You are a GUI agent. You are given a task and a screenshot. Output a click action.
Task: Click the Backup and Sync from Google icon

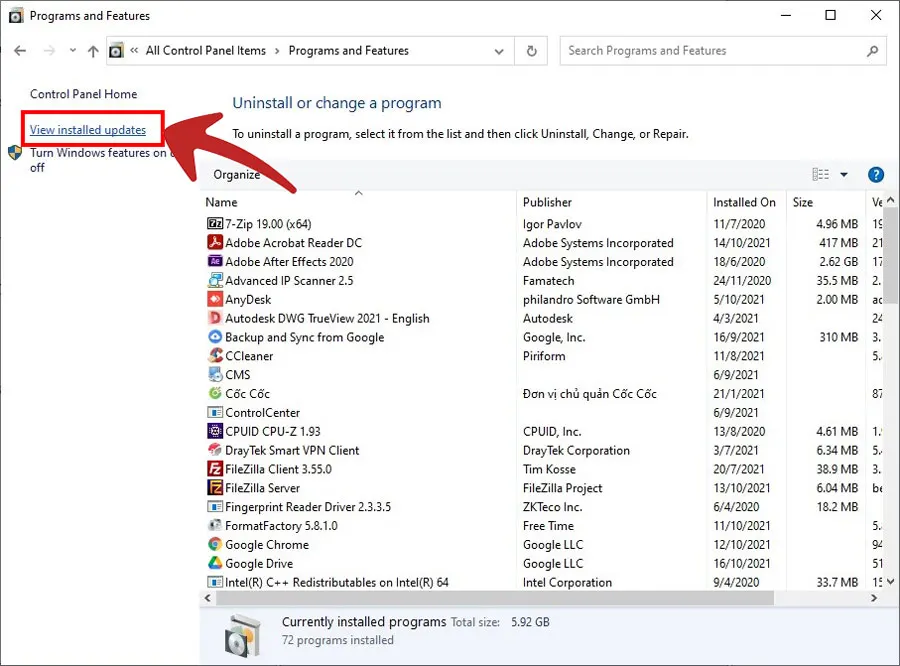pyautogui.click(x=215, y=337)
